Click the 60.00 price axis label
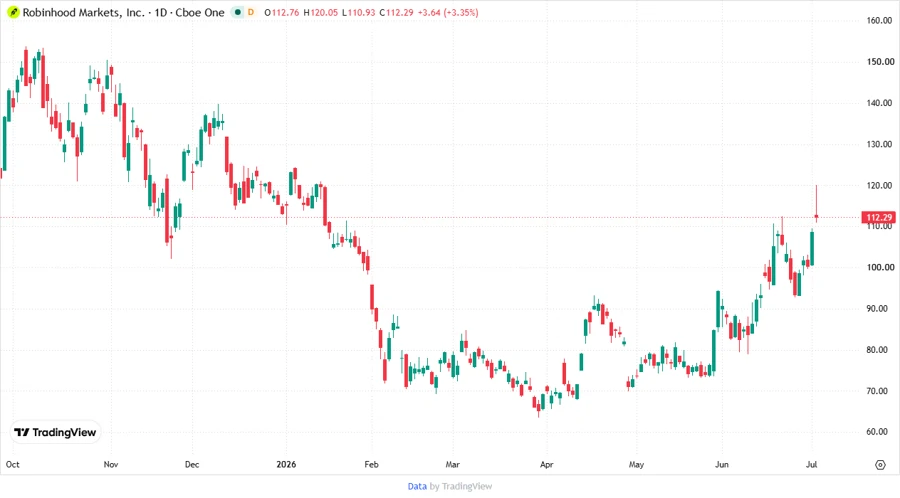This screenshot has height=498, width=900. click(878, 432)
